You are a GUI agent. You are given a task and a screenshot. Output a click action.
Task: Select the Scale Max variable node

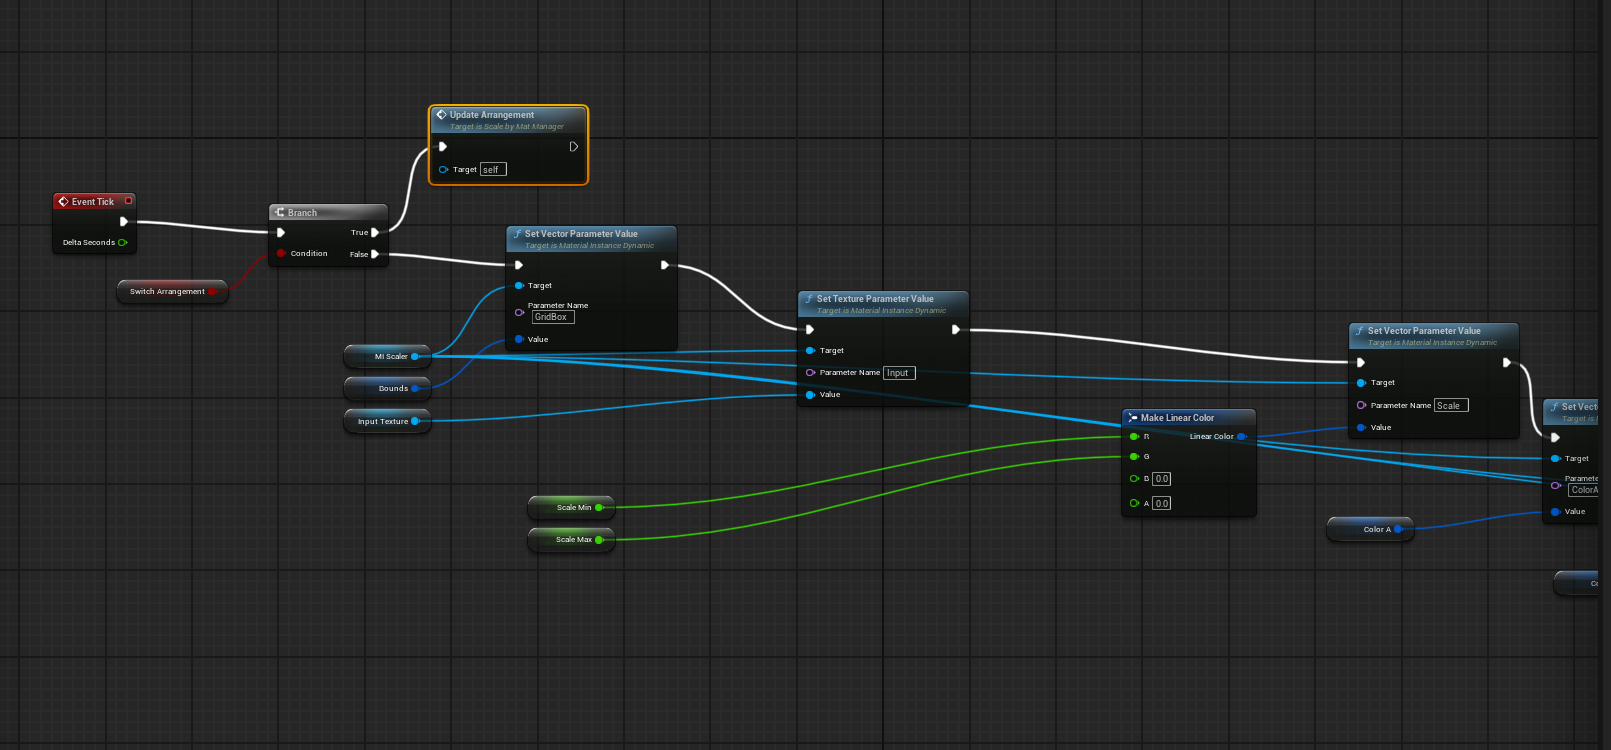[568, 540]
